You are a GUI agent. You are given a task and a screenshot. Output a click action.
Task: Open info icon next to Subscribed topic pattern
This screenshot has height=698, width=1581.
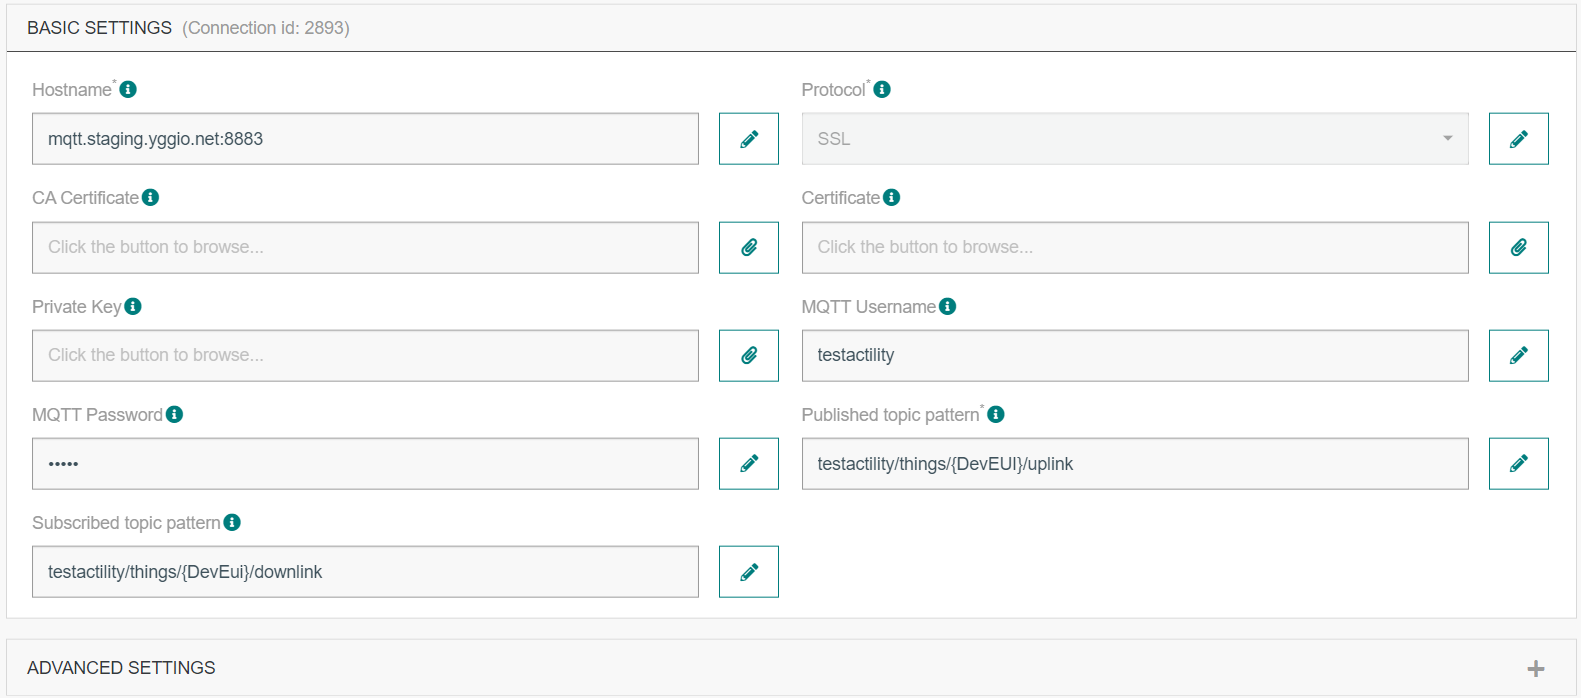[x=232, y=522]
